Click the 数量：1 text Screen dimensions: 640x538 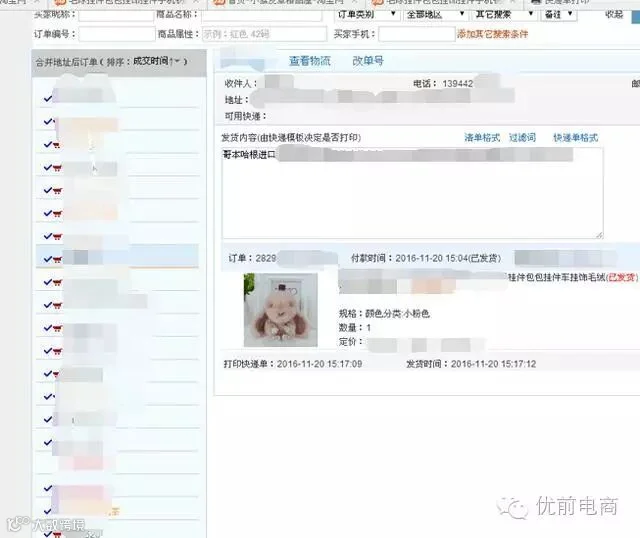pos(355,327)
